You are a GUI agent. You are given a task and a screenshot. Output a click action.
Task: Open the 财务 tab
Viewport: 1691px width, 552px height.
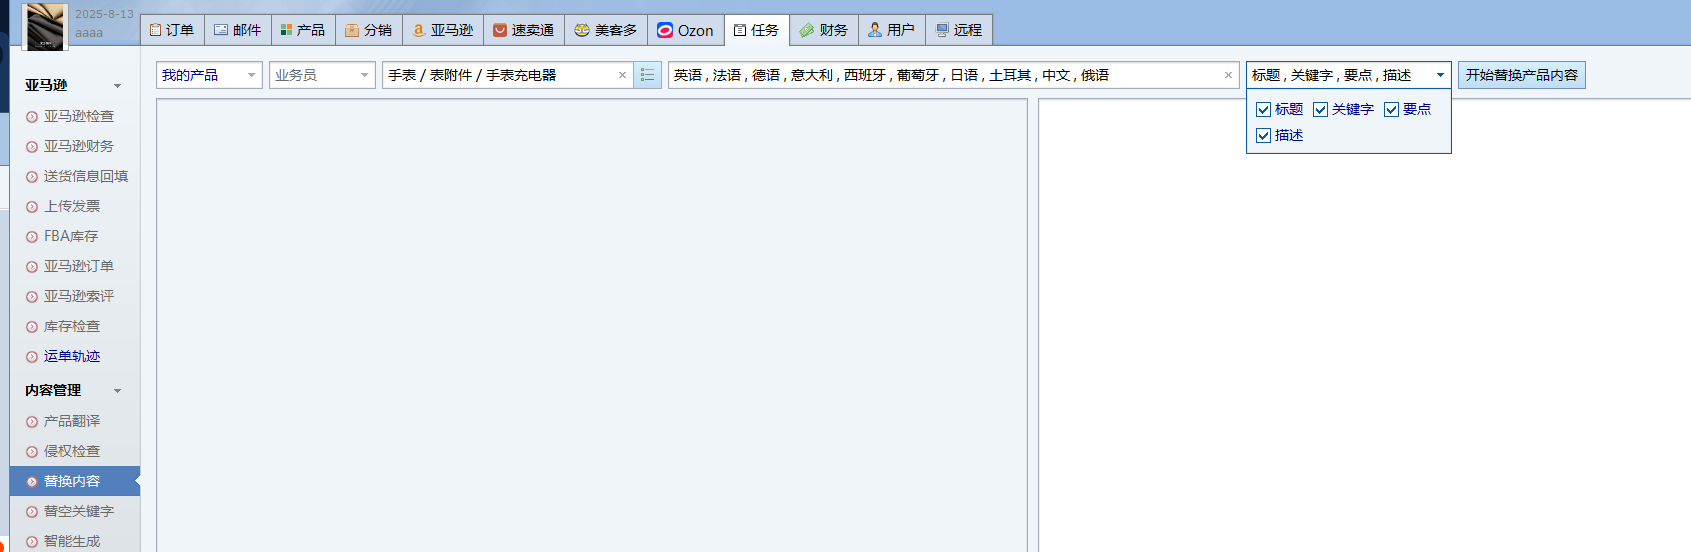point(824,30)
